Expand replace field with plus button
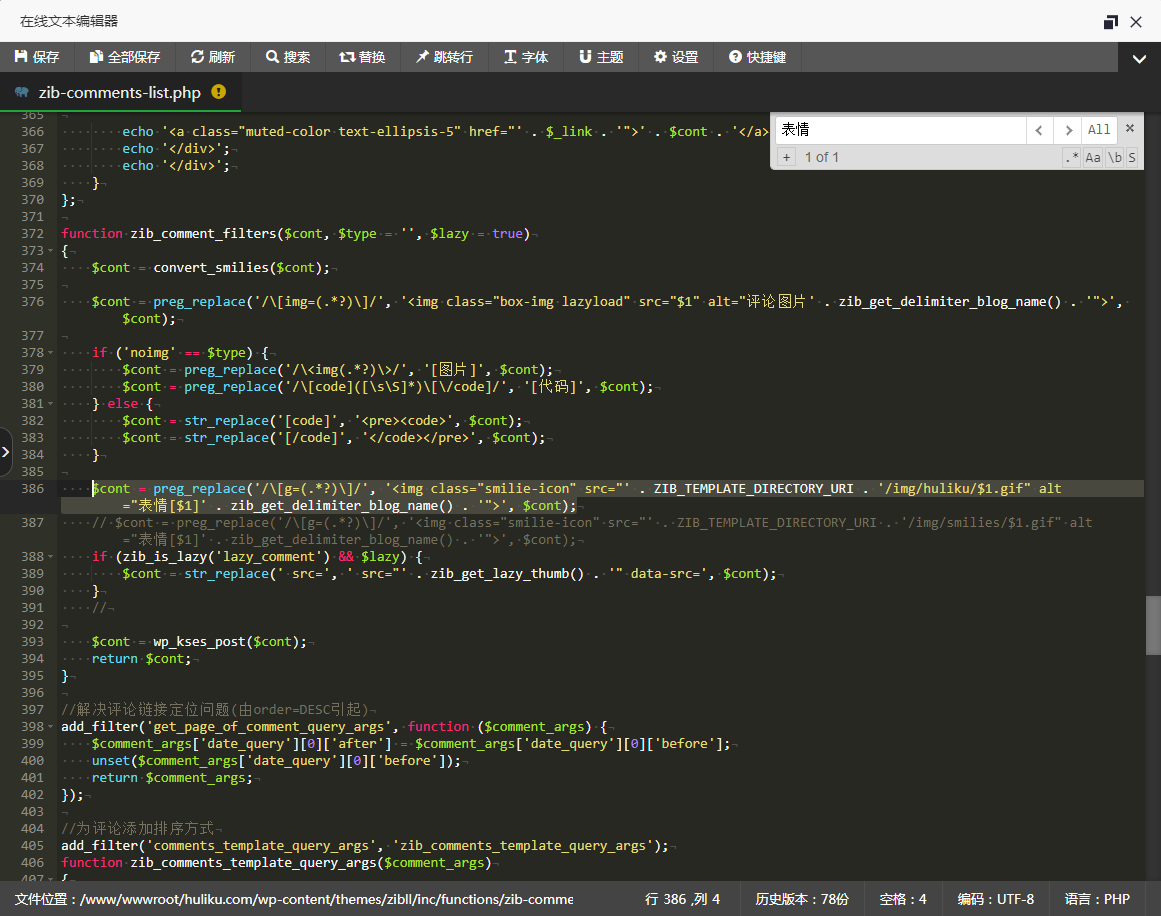Screen dimensions: 1161x916 [786, 157]
